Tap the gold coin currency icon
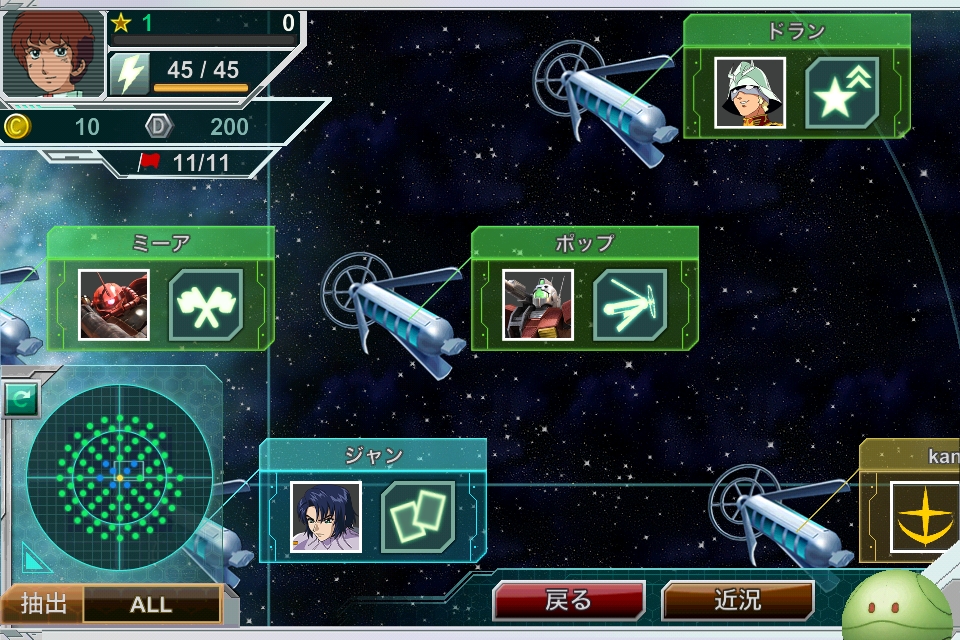 click(x=17, y=127)
